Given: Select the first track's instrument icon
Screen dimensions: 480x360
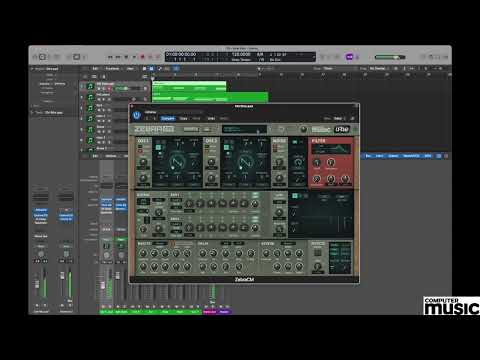Looking at the screenshot, I should [90, 86].
